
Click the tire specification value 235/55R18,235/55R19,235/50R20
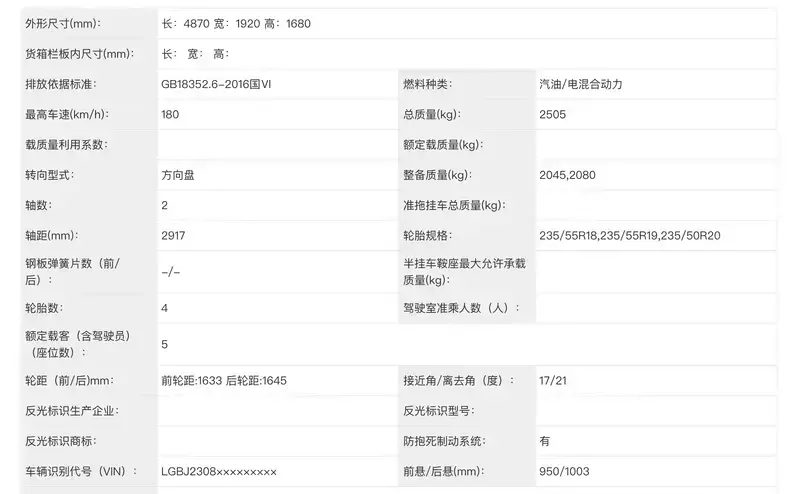pos(630,236)
